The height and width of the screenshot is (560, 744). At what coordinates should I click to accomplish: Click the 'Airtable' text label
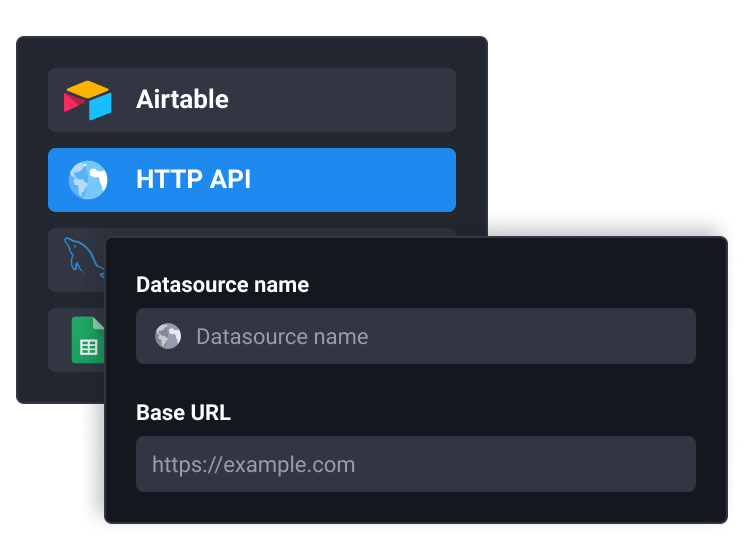182,99
